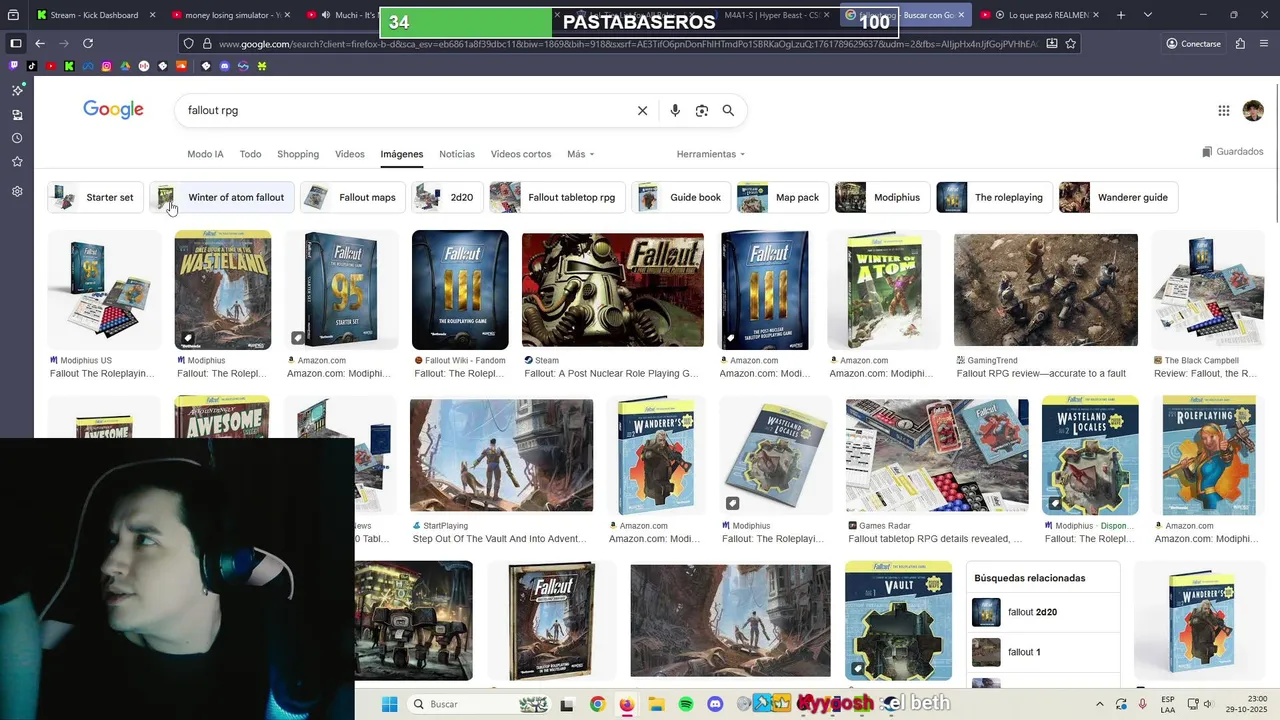This screenshot has height=720, width=1280.
Task: Switch to the Modo IA tab
Action: pos(205,154)
